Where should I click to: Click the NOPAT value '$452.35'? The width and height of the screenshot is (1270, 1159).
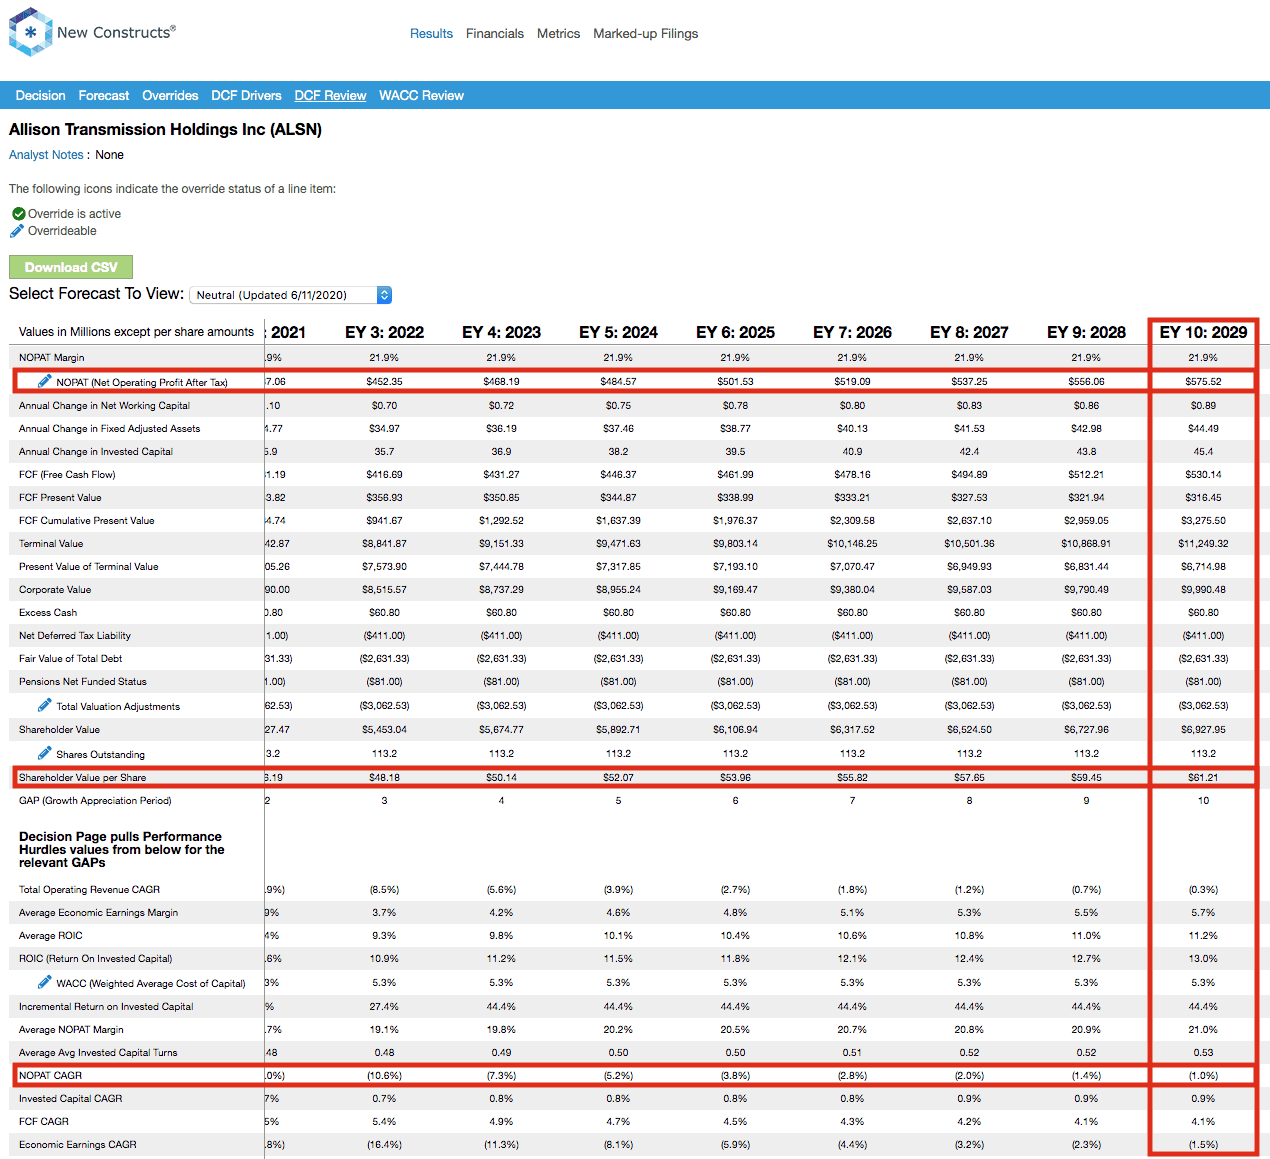coord(384,382)
